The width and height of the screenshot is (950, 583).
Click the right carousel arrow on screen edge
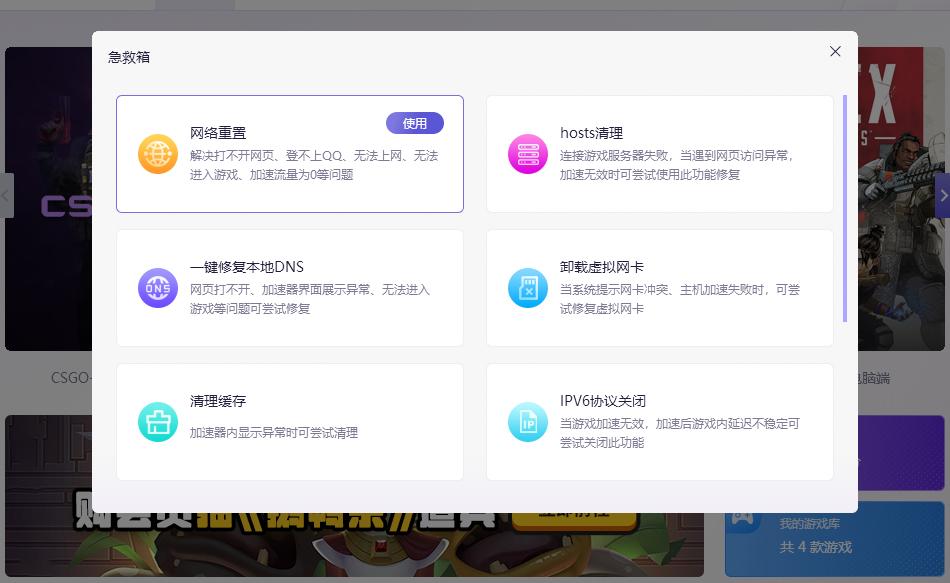[x=943, y=195]
